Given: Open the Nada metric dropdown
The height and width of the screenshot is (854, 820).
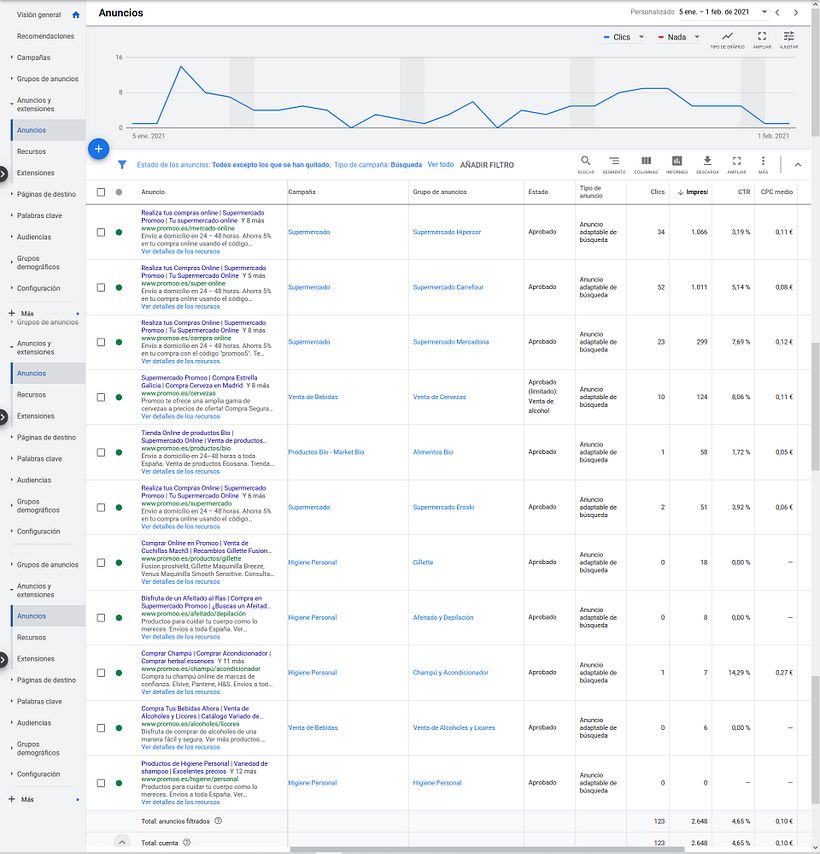Looking at the screenshot, I should coord(678,37).
